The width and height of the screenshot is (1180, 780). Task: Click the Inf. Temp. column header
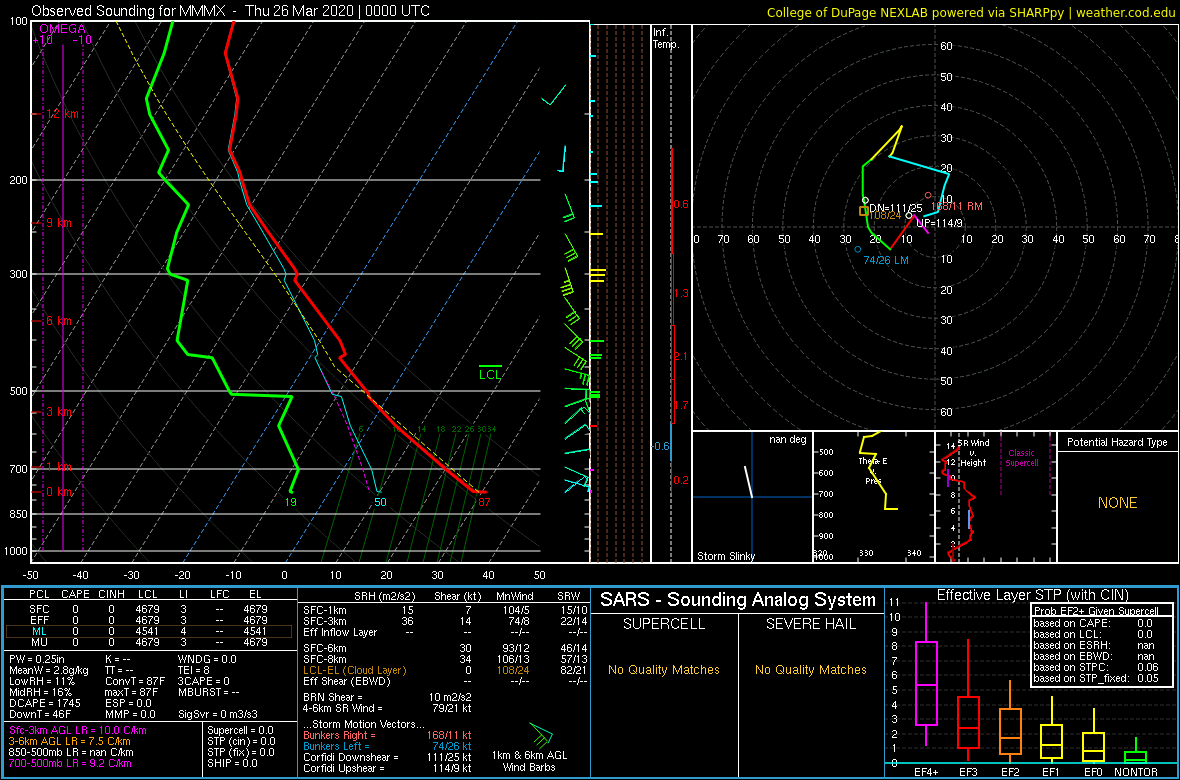pos(667,38)
